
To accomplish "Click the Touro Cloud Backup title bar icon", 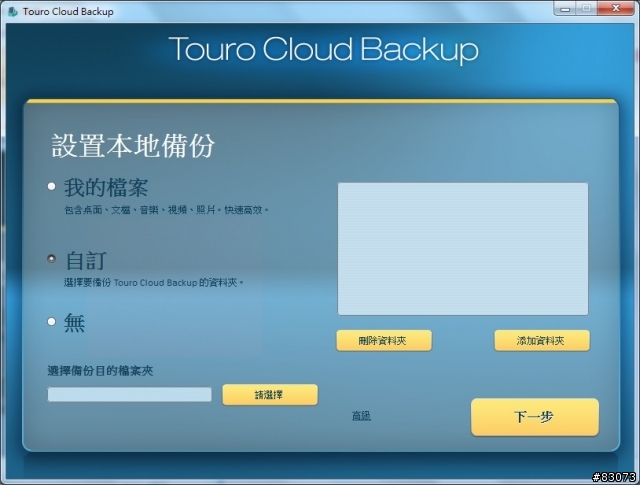I will (13, 11).
